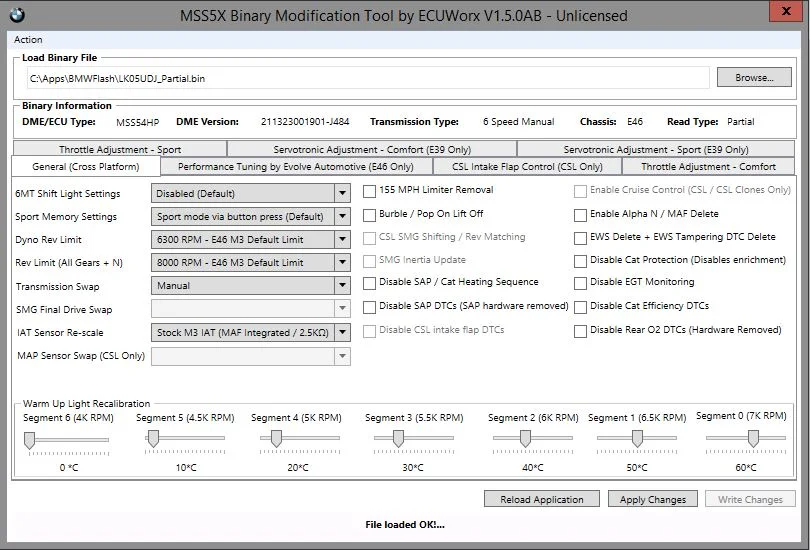Open Servotronic Adjustment - Sport tab
Viewport: 810px width, 550px height.
tap(656, 149)
